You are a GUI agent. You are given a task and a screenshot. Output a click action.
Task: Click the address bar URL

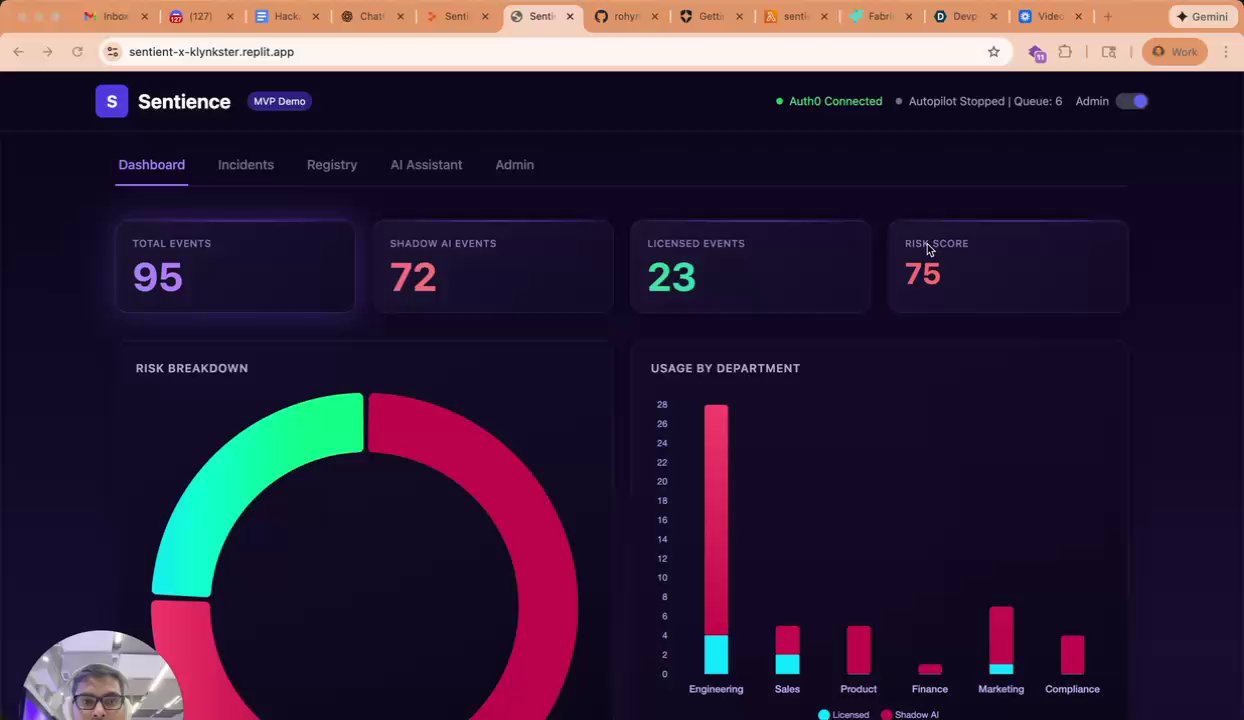211,52
